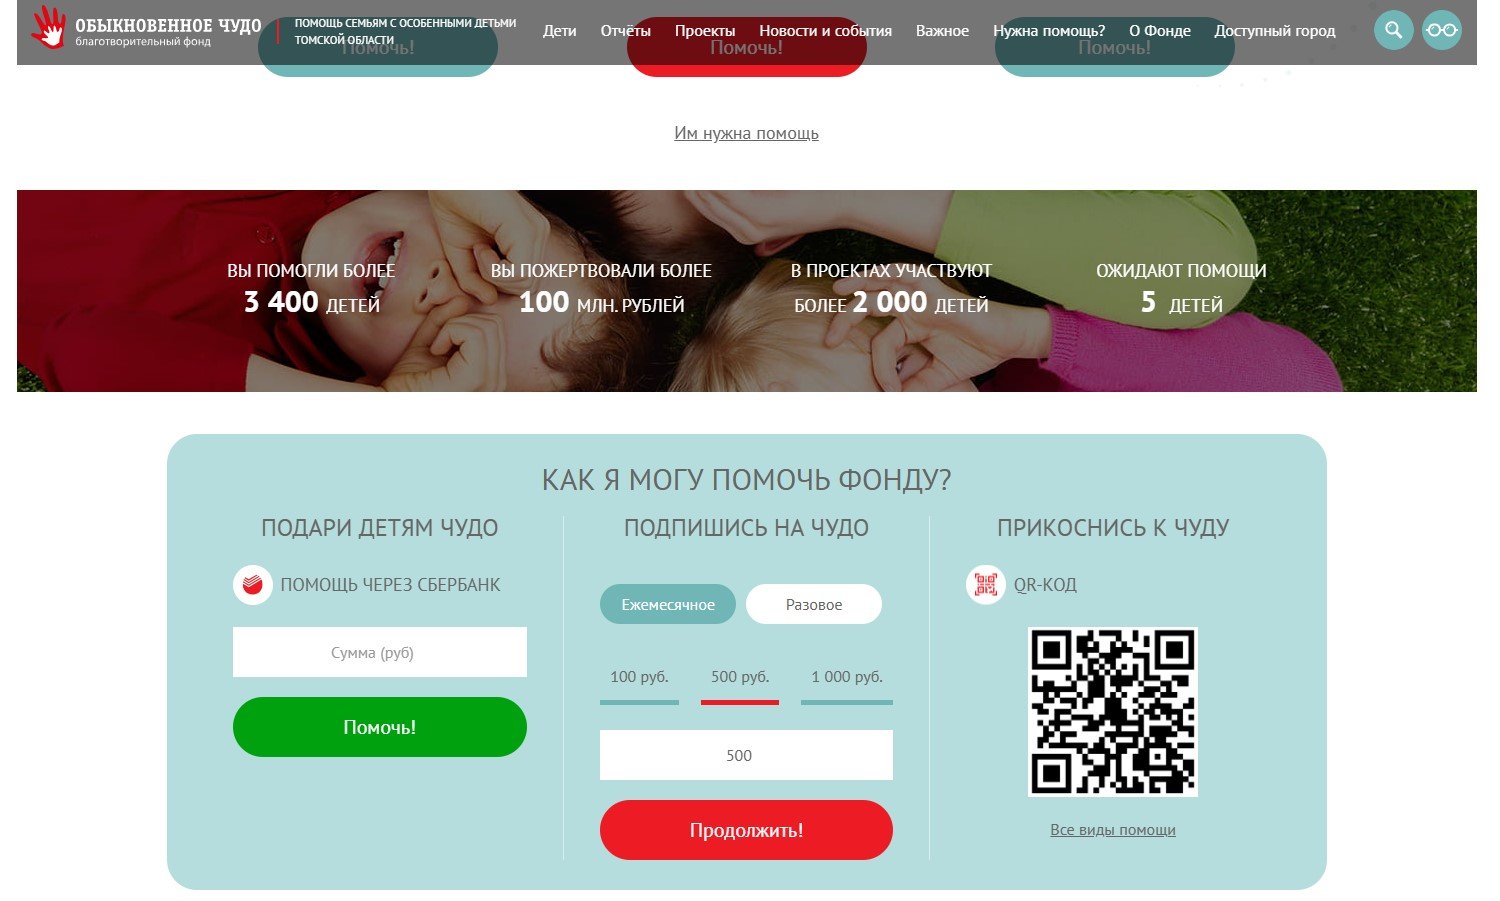Open the Дети menu item
Viewport: 1500px width, 901px height.
(x=560, y=31)
